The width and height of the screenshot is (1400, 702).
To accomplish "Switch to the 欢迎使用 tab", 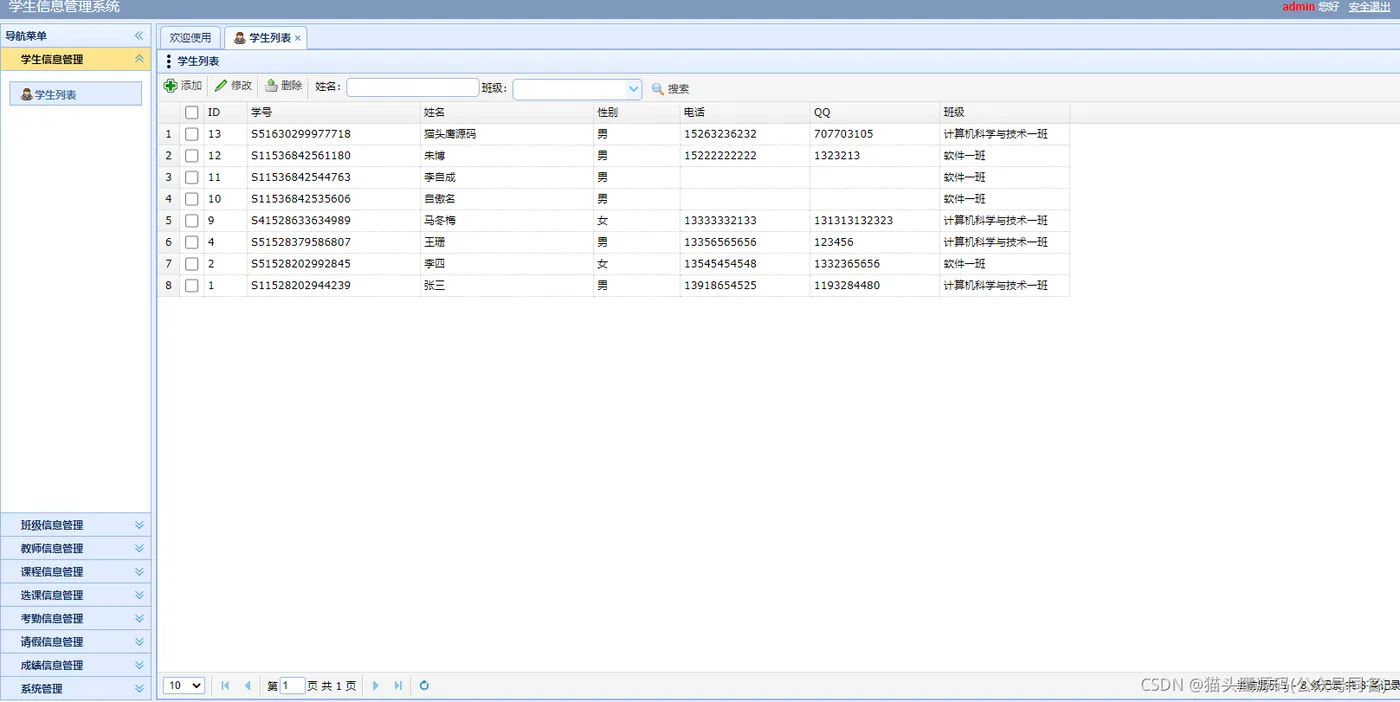I will point(190,38).
